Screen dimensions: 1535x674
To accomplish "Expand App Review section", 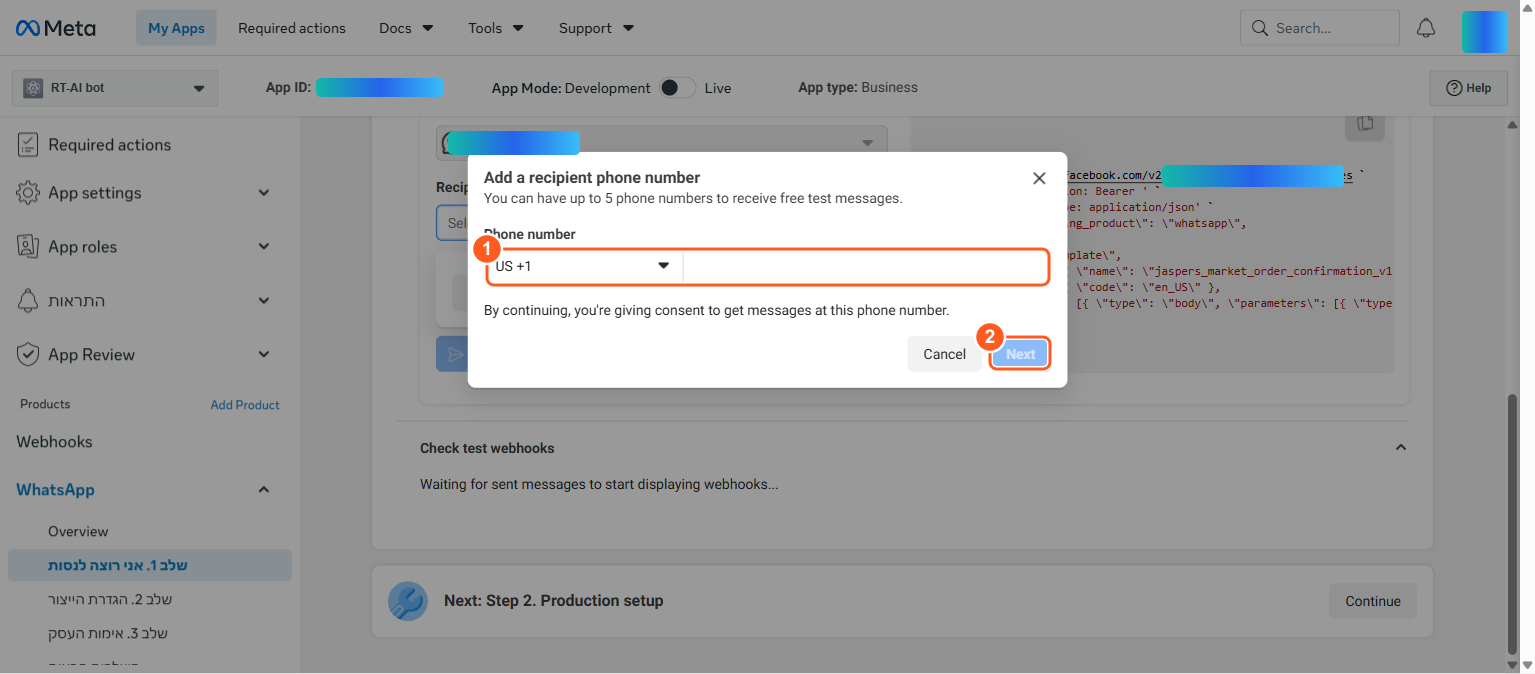I will tap(264, 354).
